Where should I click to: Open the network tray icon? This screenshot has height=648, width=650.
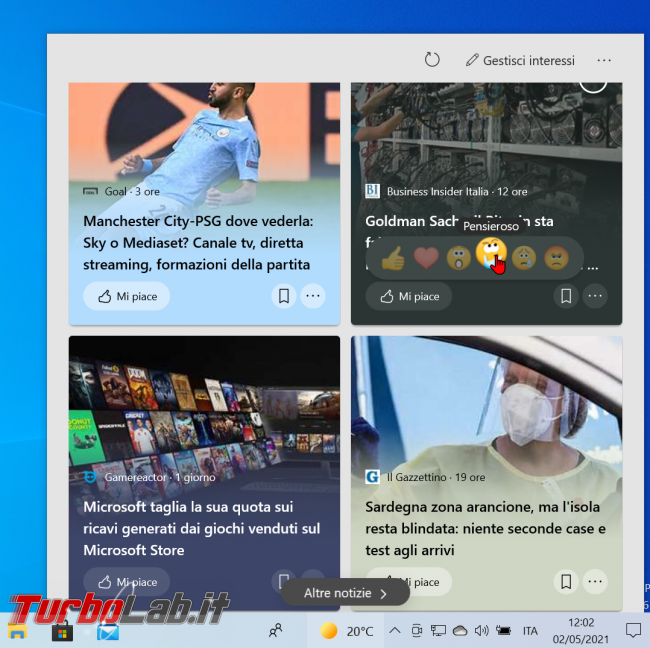438,631
